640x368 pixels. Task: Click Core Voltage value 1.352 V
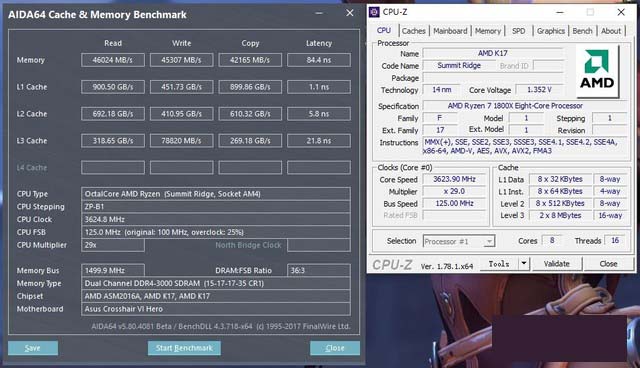coord(539,90)
